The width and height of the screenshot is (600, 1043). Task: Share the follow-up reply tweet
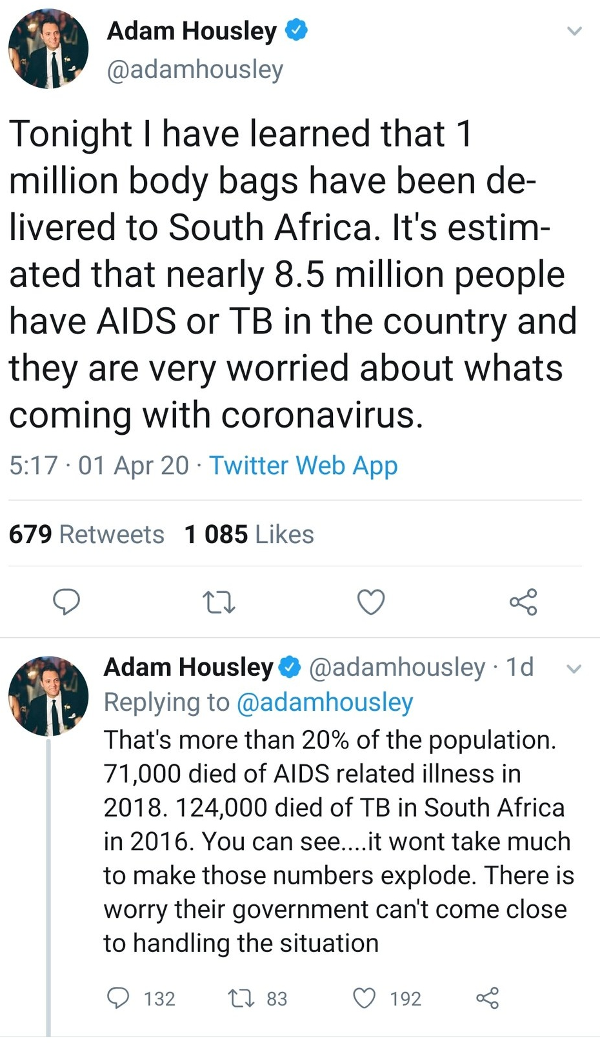coord(487,998)
